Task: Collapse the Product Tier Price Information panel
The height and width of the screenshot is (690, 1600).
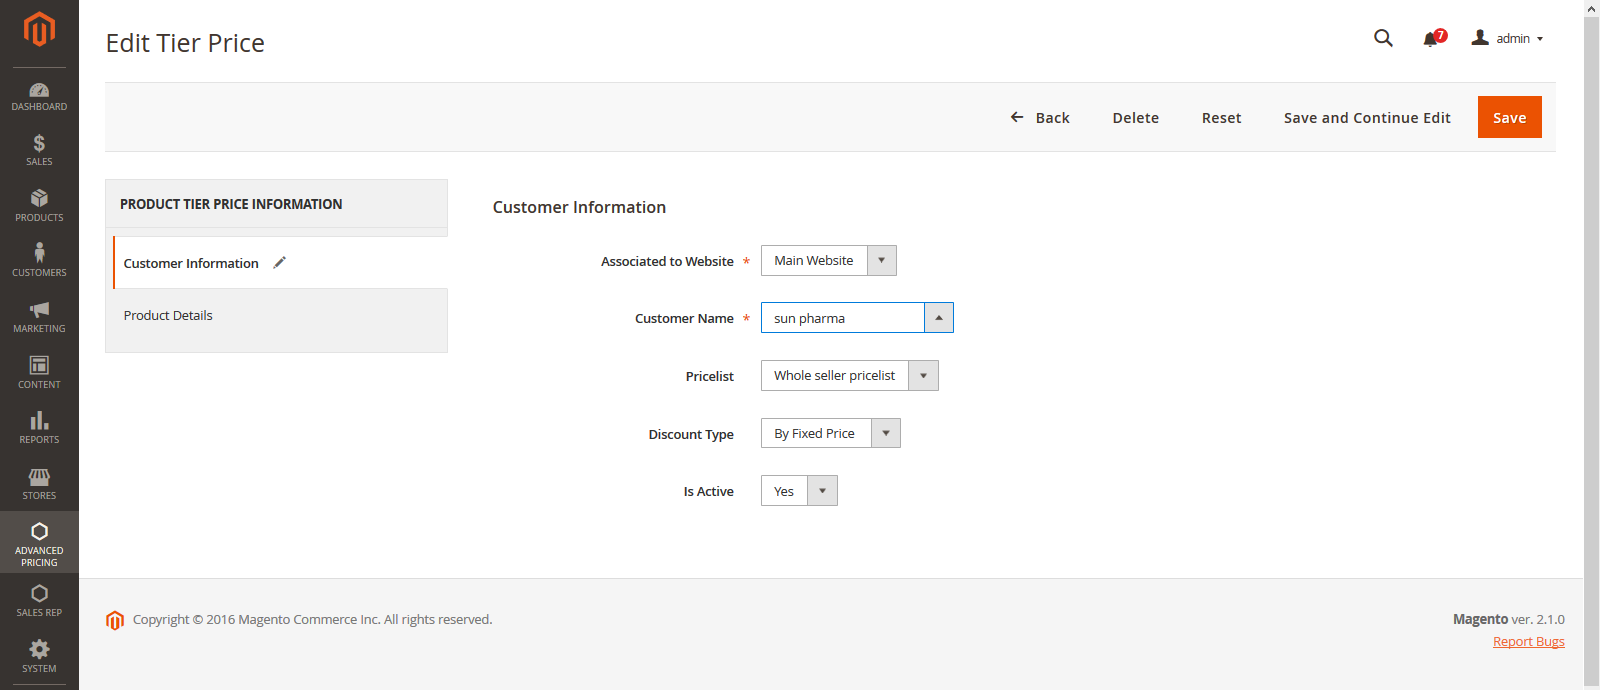Action: pyautogui.click(x=276, y=204)
